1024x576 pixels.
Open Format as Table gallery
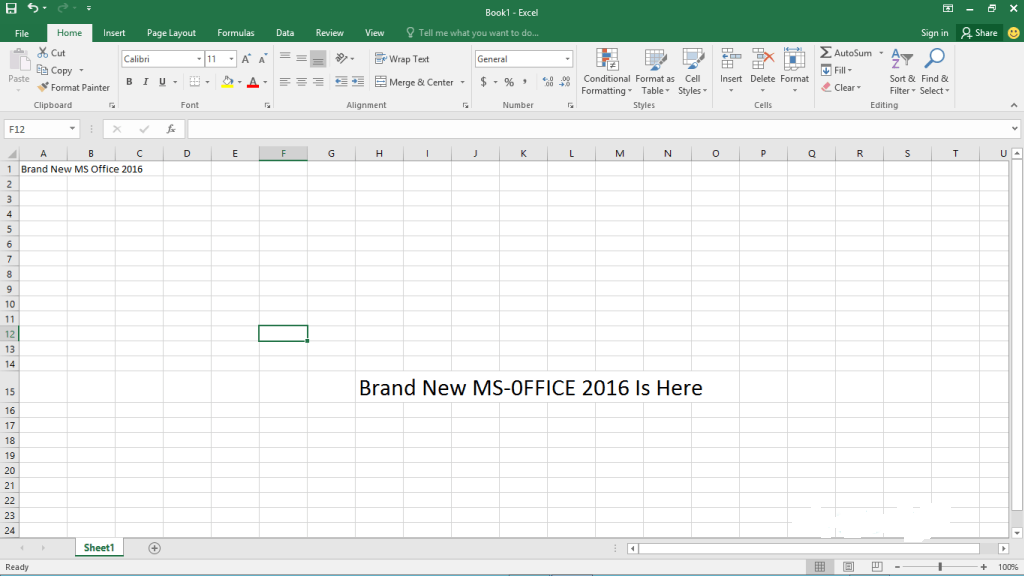[x=655, y=72]
